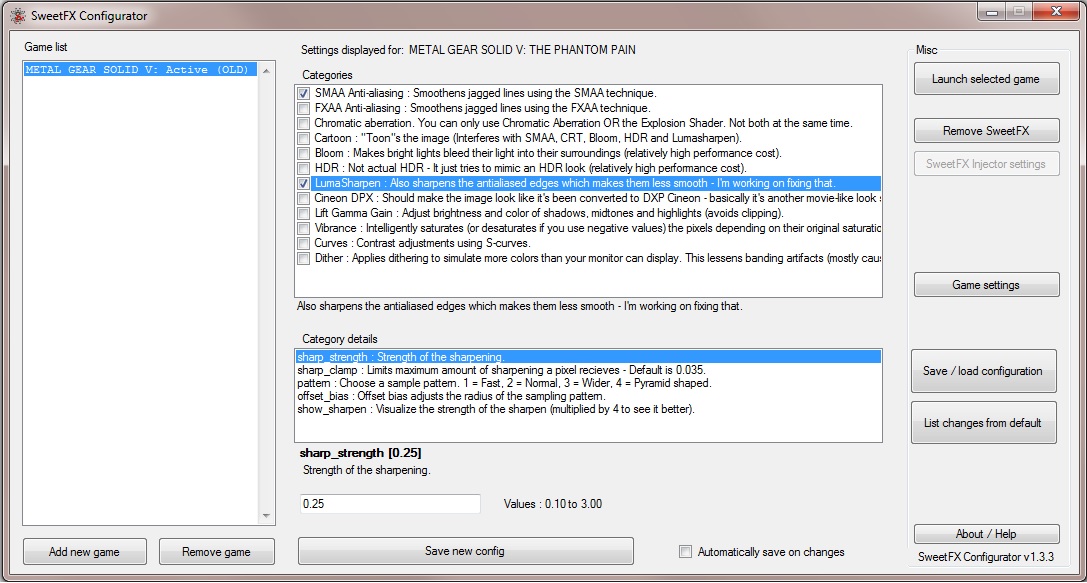Click Remove SweetFX button
The height and width of the screenshot is (583, 1087).
(x=986, y=131)
